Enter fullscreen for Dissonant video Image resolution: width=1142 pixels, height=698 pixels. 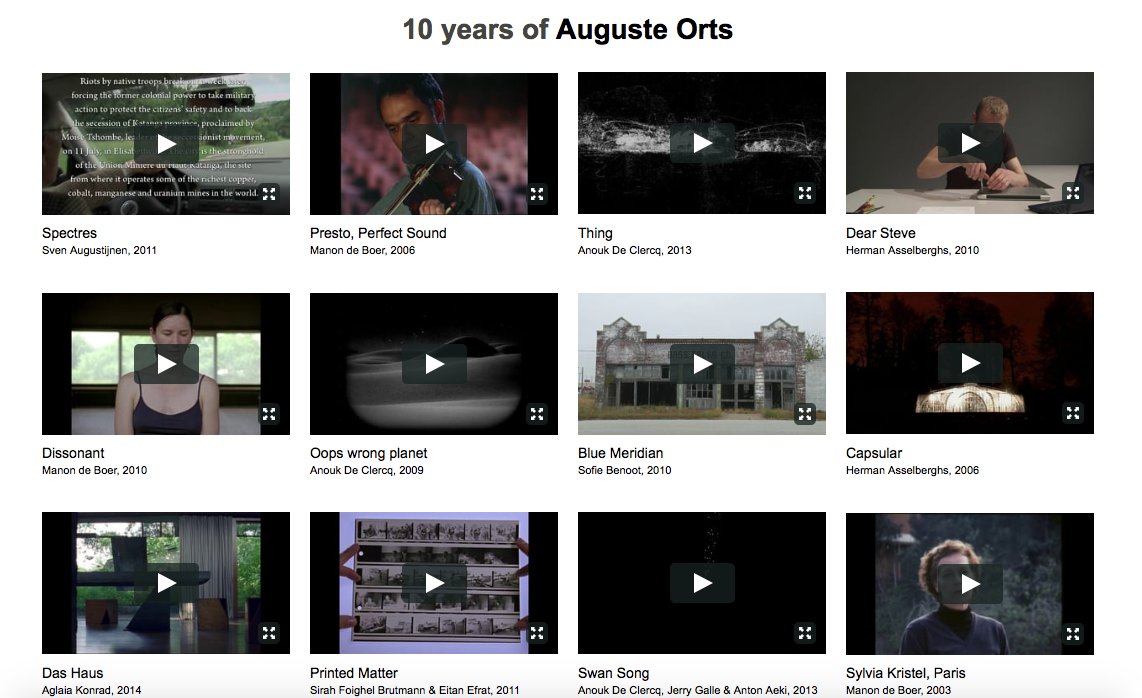(269, 414)
